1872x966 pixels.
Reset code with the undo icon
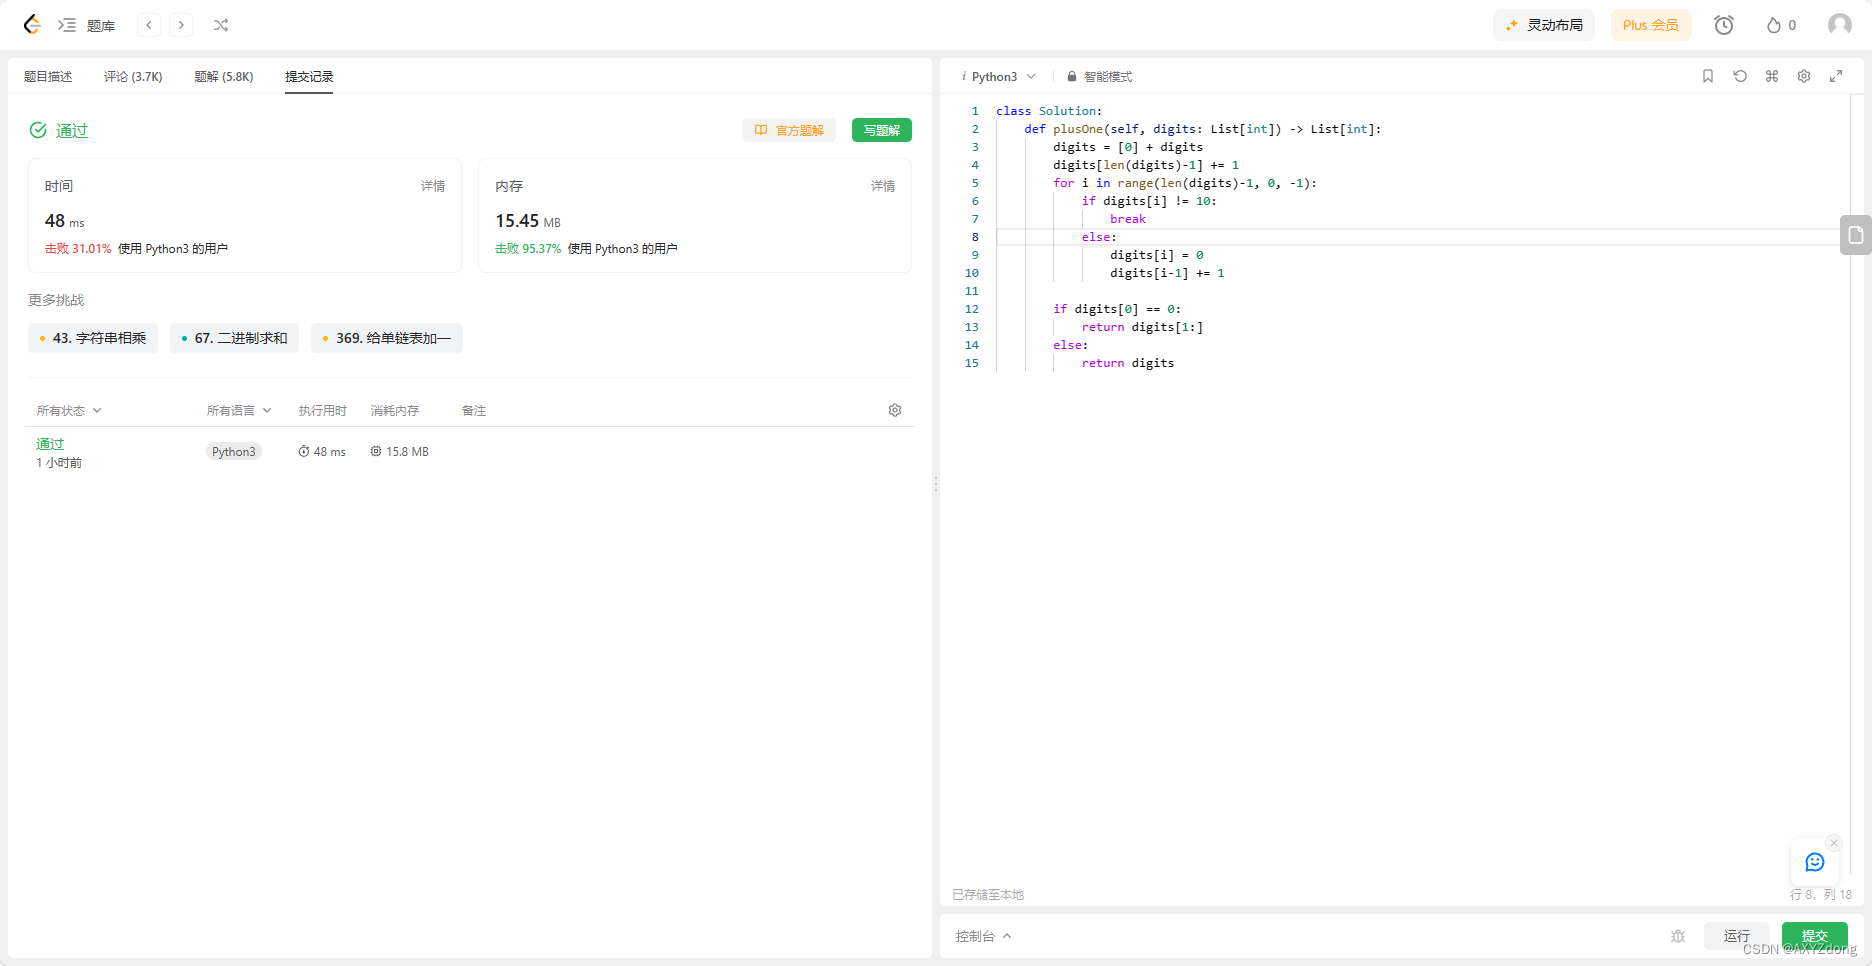point(1740,76)
